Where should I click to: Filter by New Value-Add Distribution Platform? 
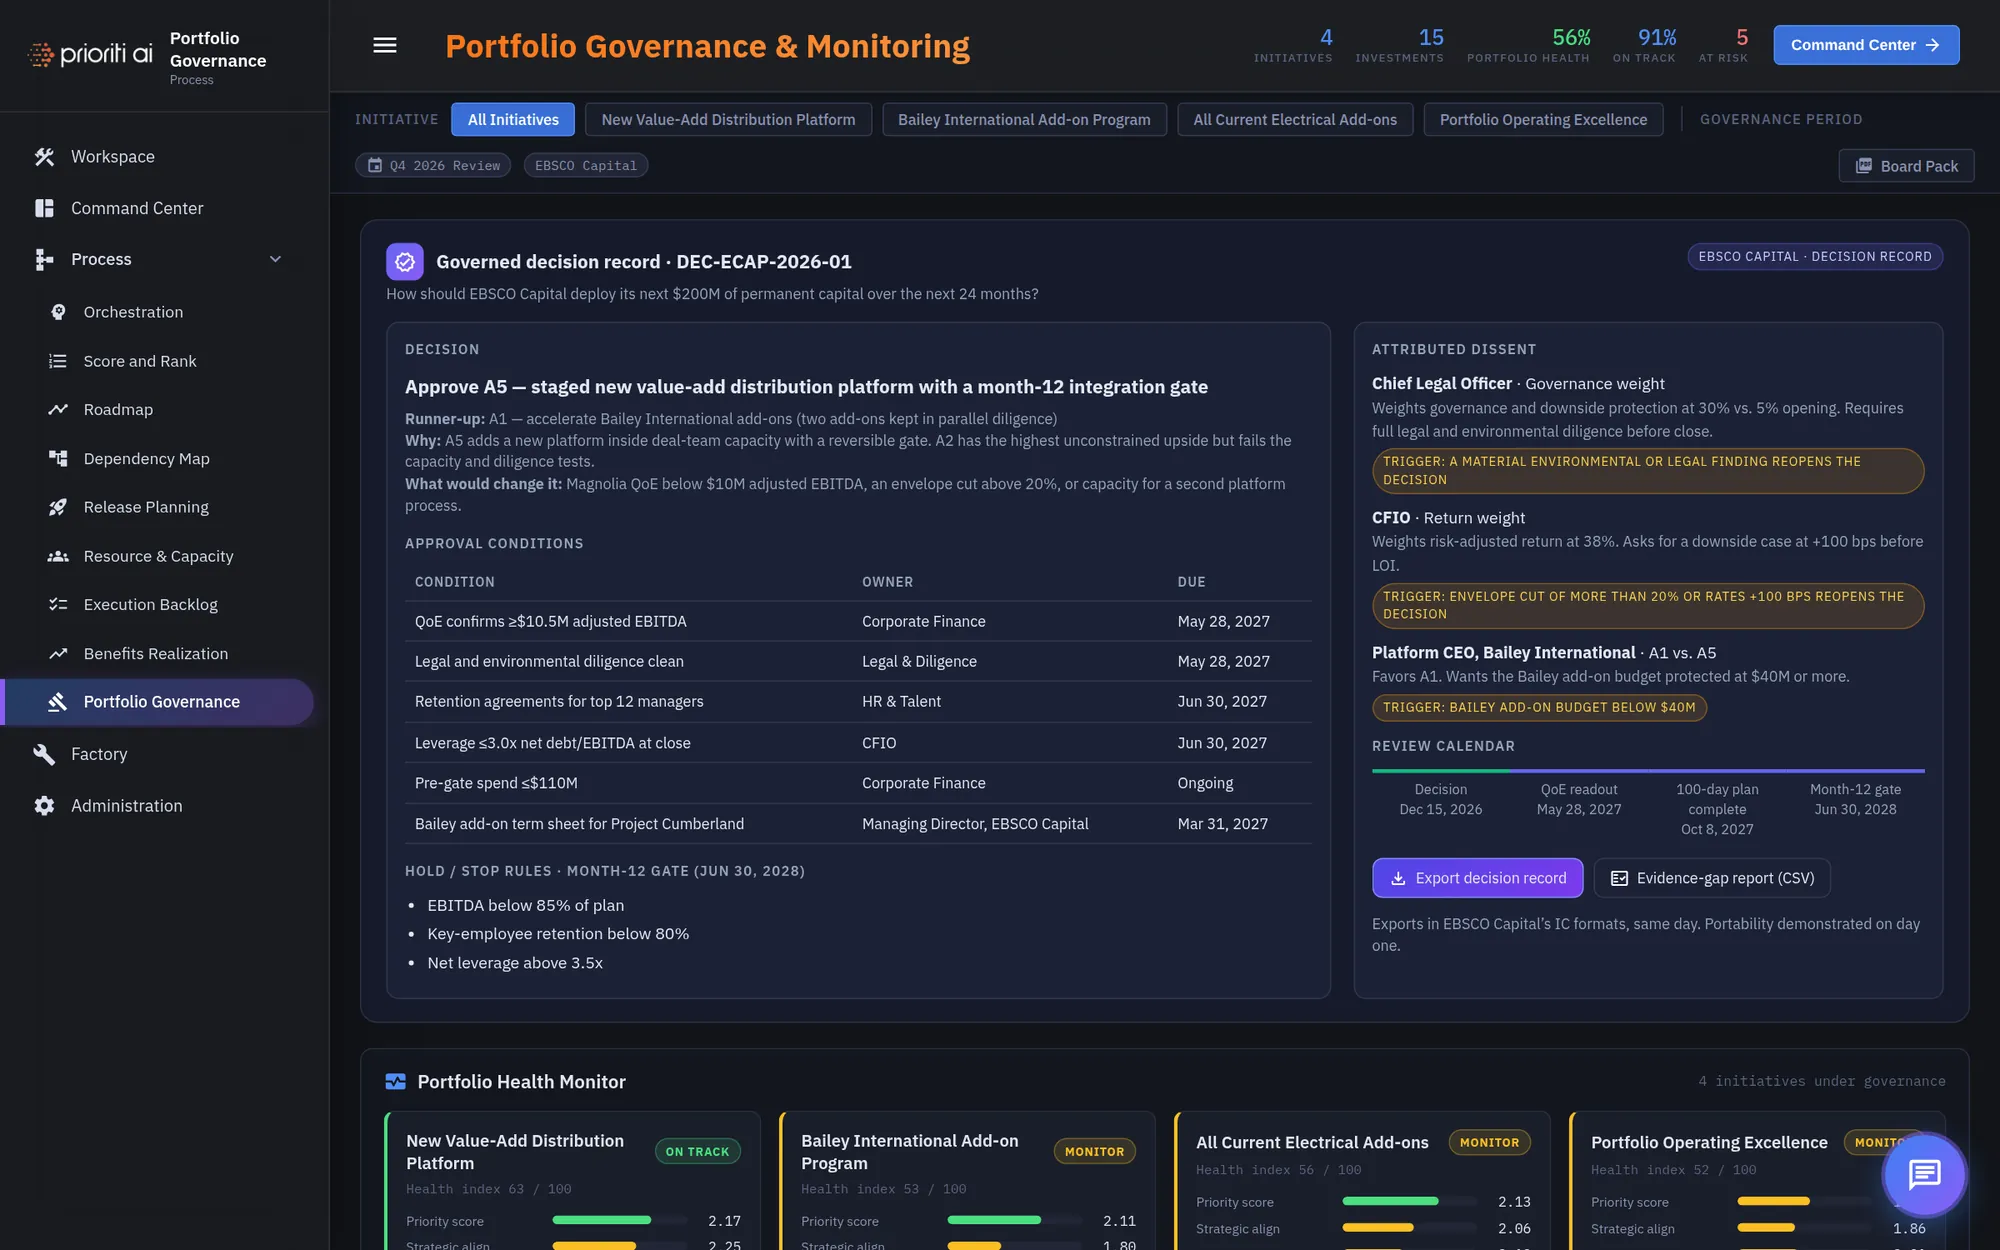click(728, 120)
